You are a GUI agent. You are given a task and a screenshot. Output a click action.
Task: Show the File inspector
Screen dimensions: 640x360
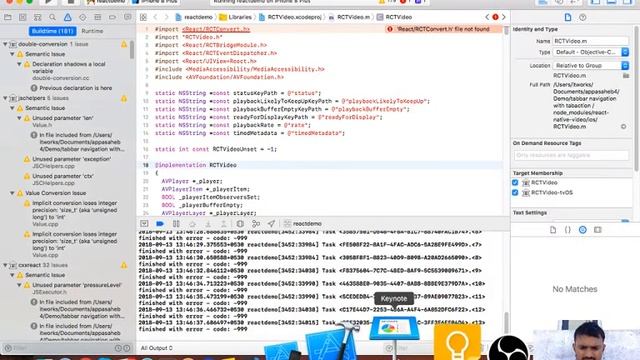pos(568,17)
